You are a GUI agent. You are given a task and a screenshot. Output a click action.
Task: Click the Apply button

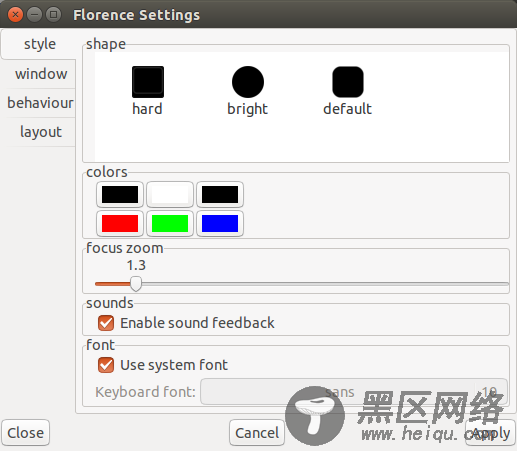pyautogui.click(x=490, y=433)
